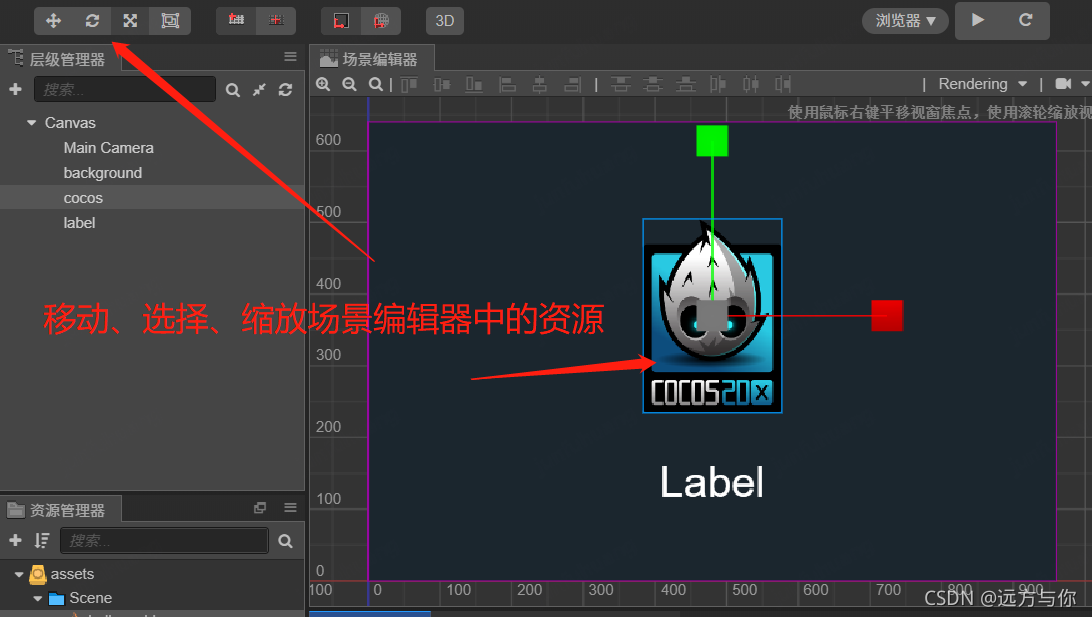Screen dimensions: 1092x617
Task: Select the Scene folder
Action: click(91, 598)
